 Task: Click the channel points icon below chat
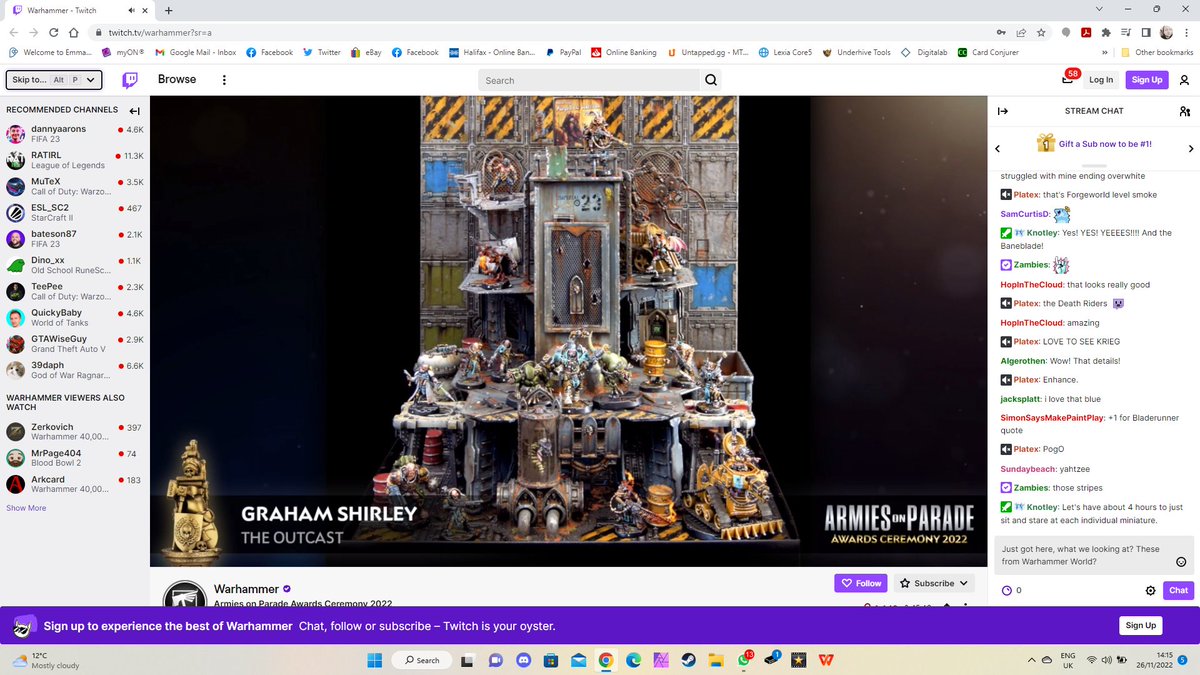[x=1006, y=590]
